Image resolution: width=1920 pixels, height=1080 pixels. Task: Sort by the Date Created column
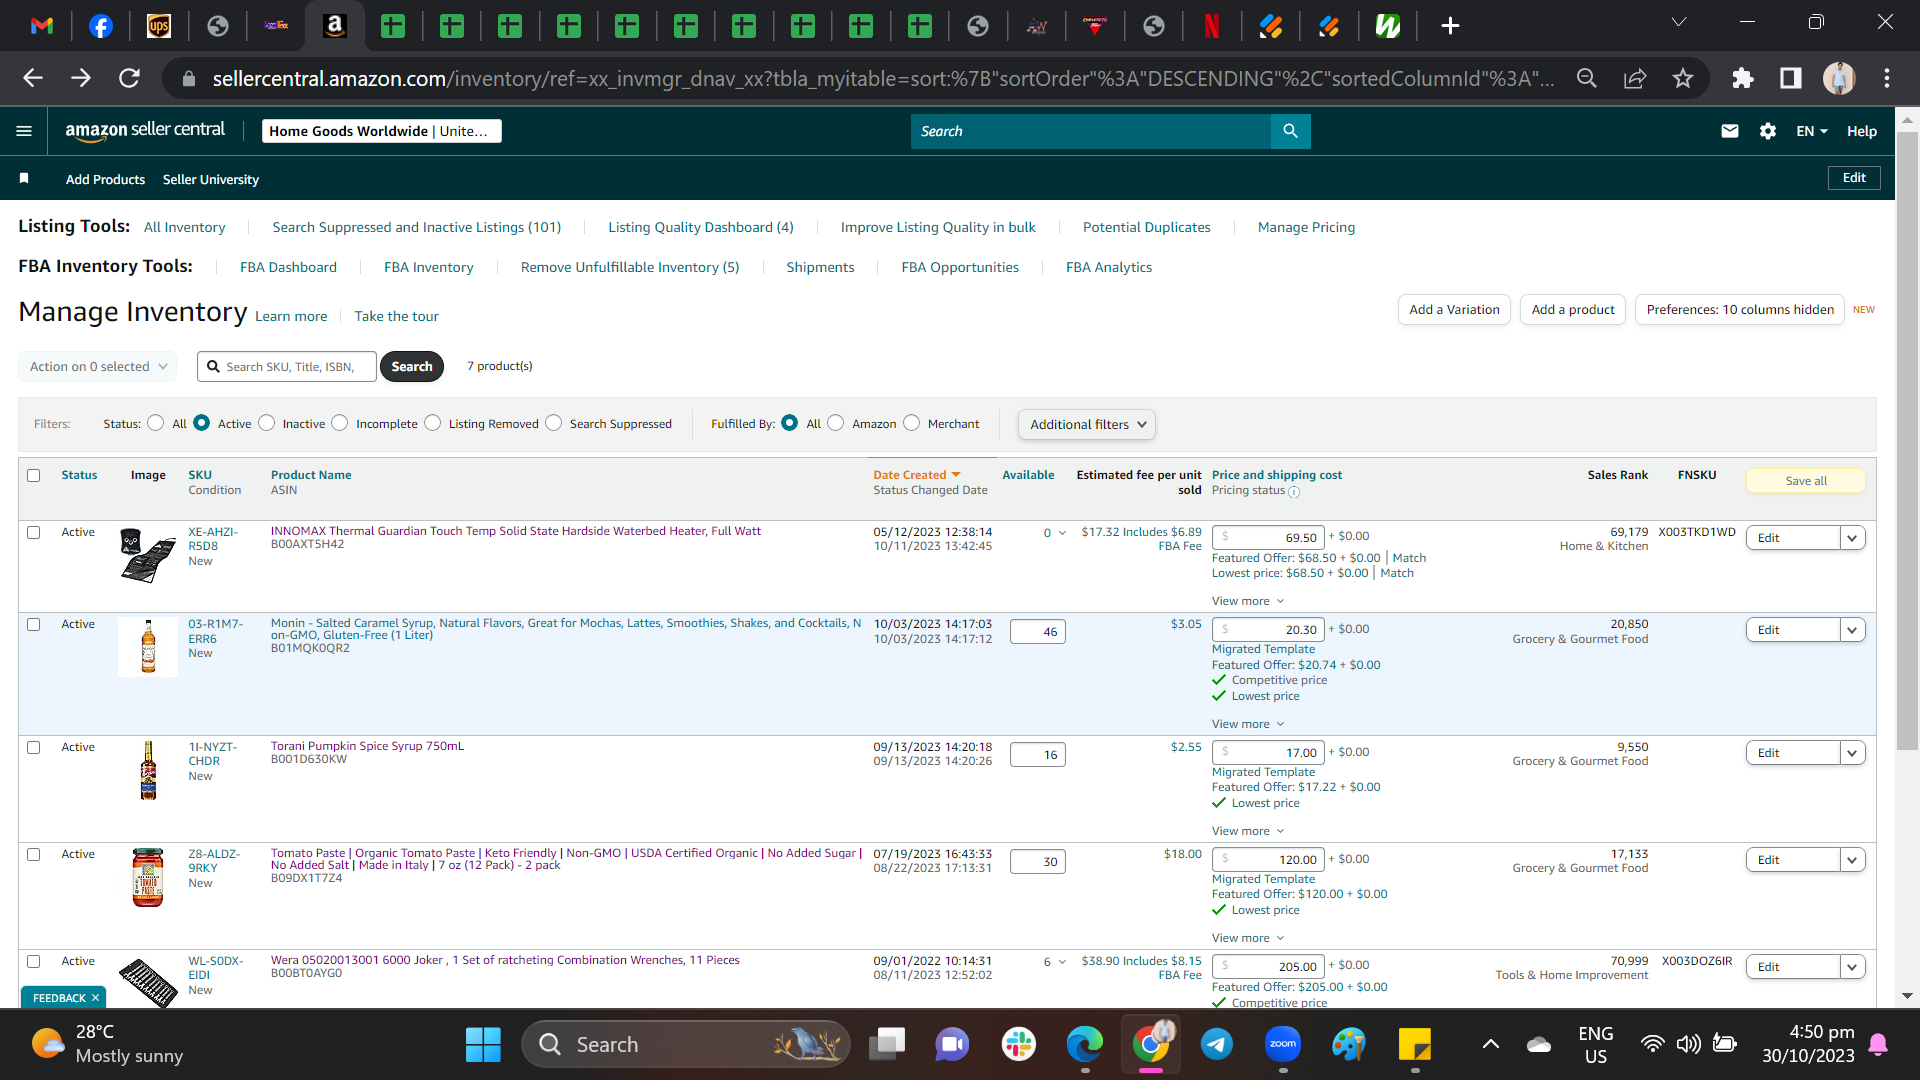916,476
